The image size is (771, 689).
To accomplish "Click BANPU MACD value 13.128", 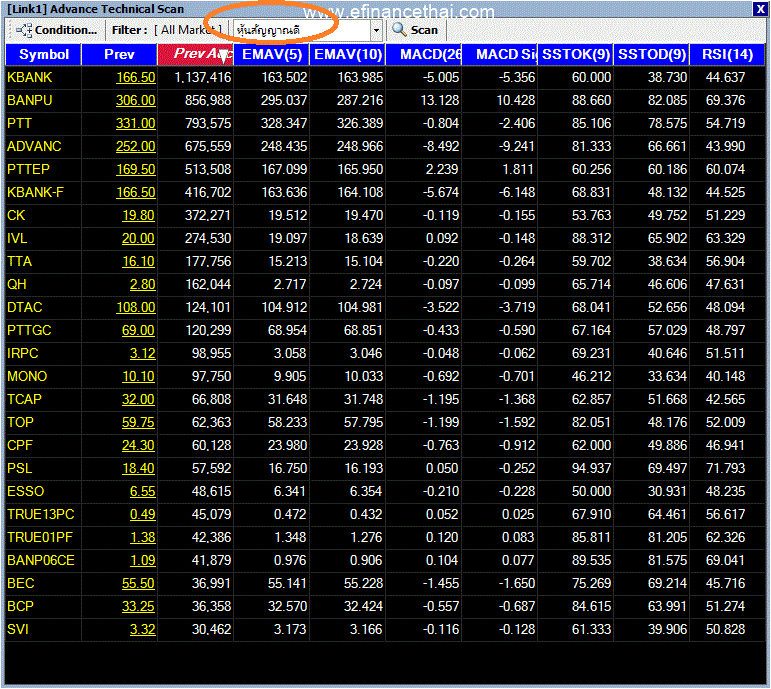I will [x=440, y=100].
